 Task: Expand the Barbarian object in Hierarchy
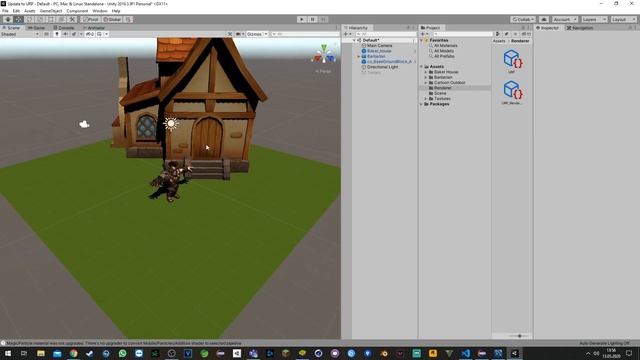359,56
